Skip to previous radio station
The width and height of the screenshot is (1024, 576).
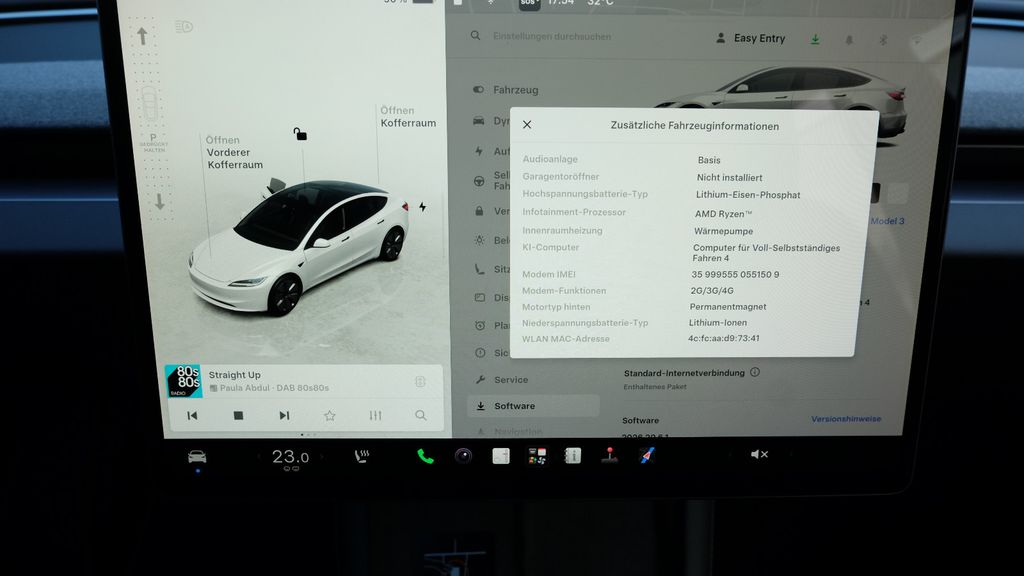(192, 415)
